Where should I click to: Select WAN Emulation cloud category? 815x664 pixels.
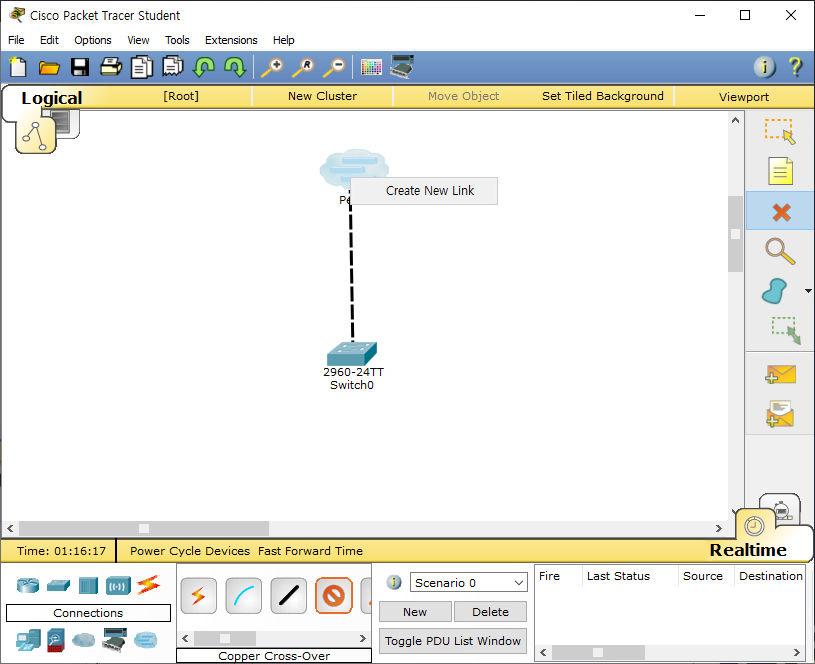click(x=83, y=640)
